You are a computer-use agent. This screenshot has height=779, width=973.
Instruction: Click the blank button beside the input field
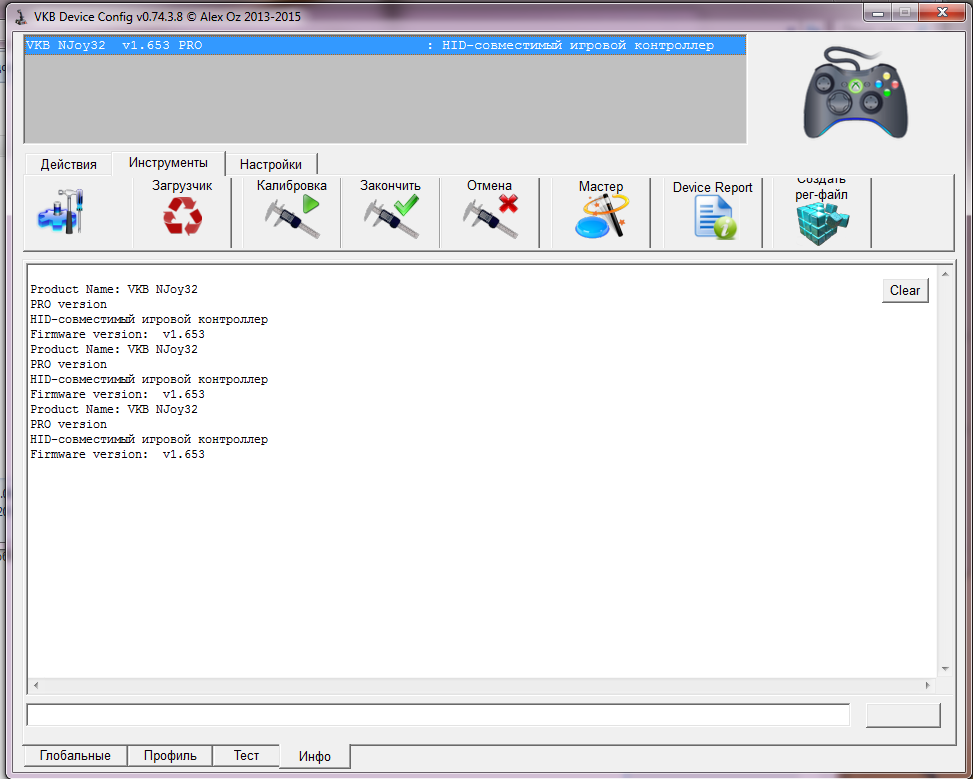click(903, 715)
